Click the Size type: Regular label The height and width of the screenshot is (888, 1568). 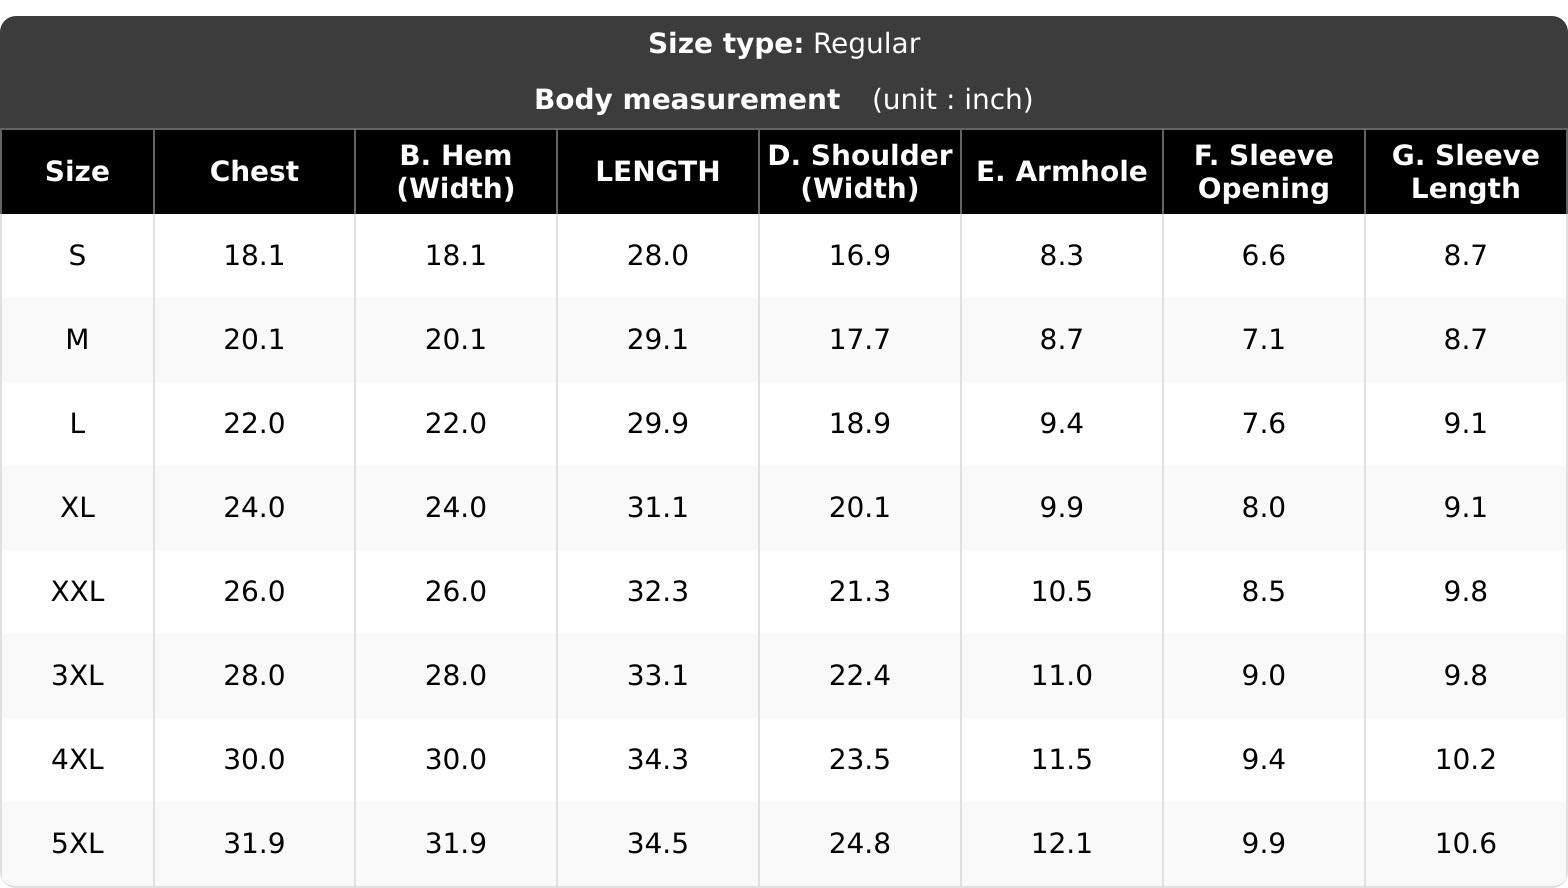pyautogui.click(x=784, y=44)
